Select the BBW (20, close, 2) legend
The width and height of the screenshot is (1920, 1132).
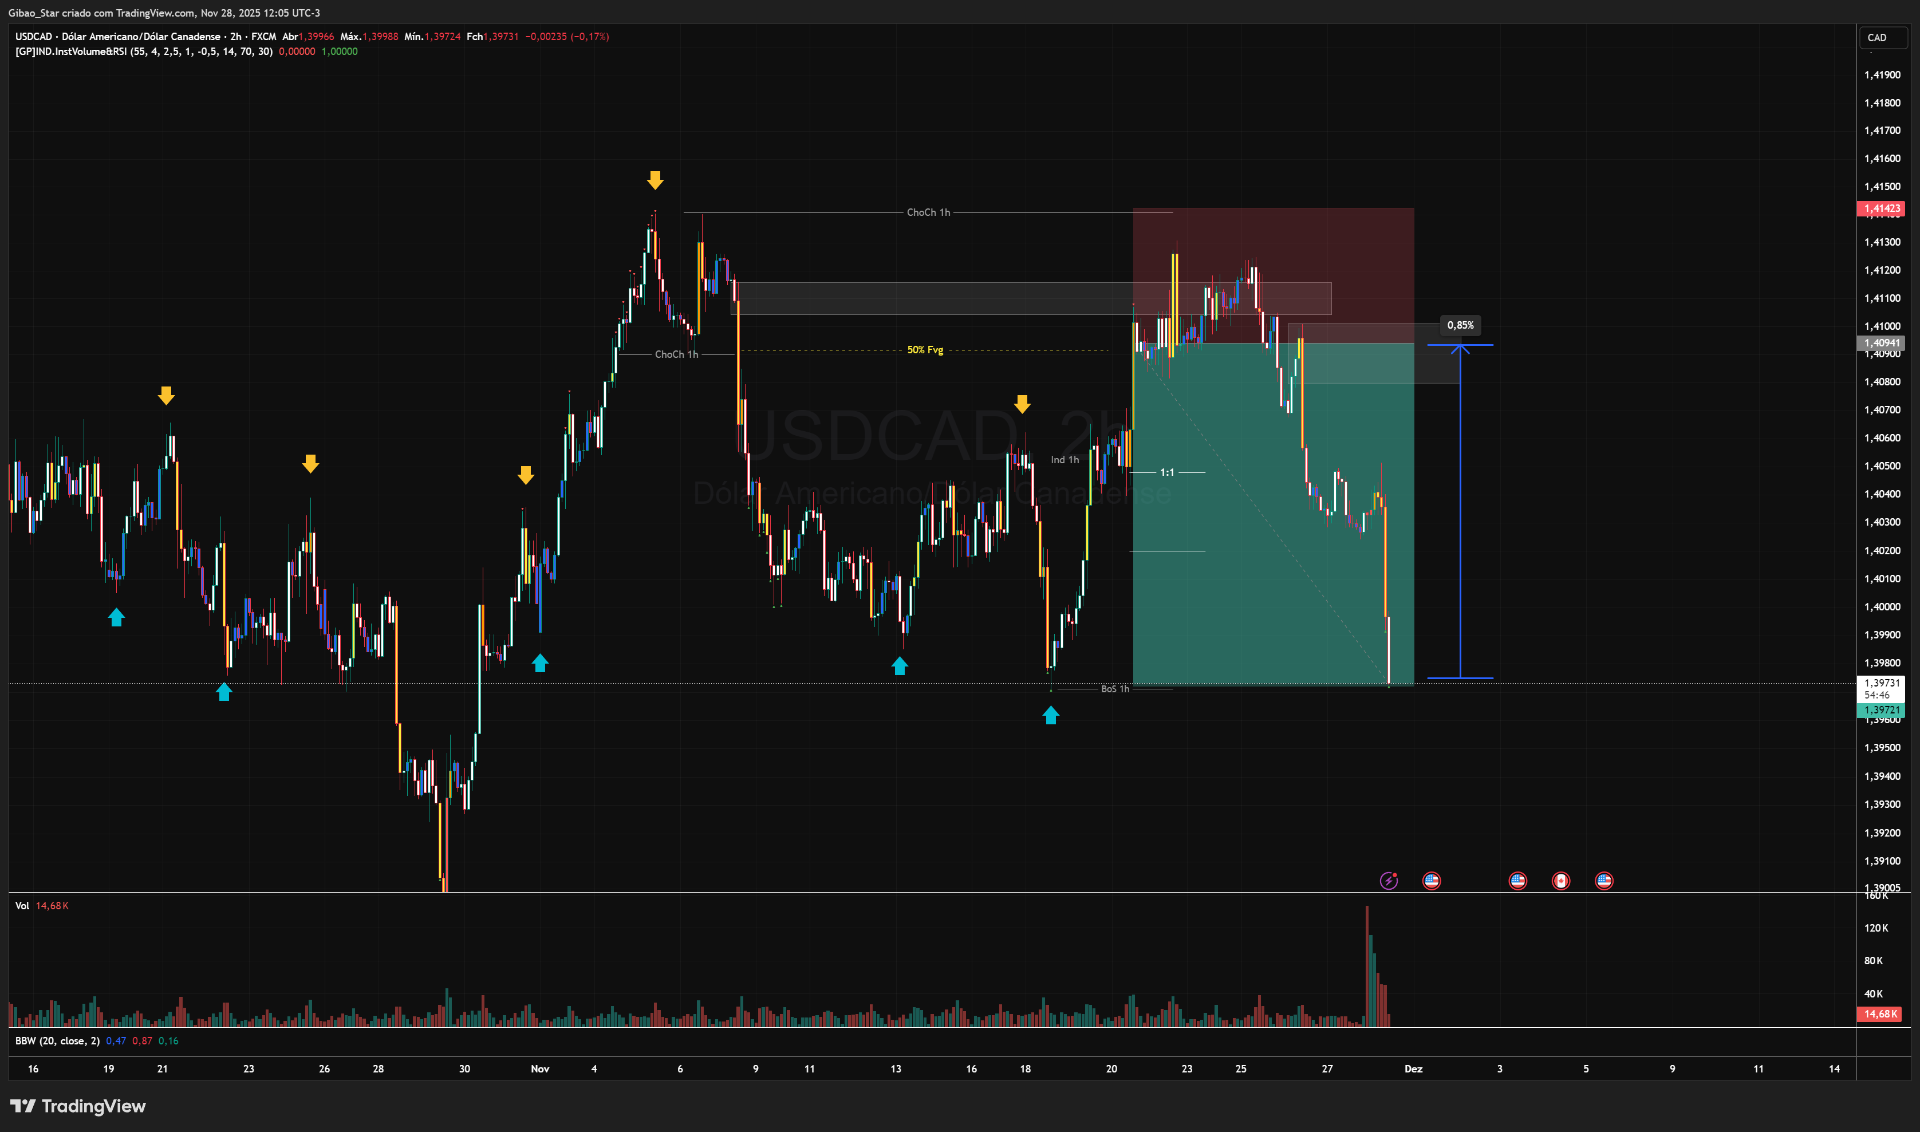click(x=57, y=1041)
